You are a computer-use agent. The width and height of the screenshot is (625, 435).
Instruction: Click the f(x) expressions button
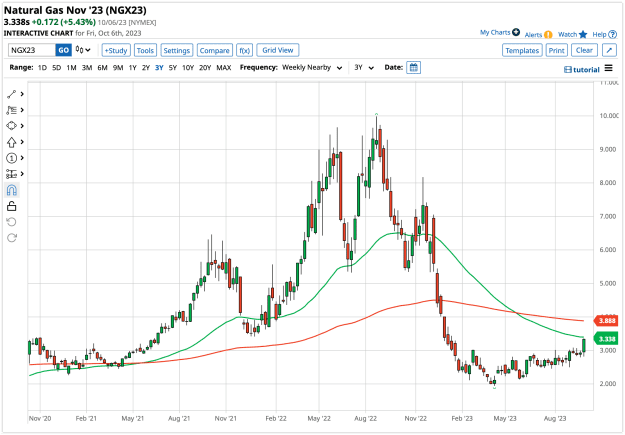pyautogui.click(x=244, y=50)
